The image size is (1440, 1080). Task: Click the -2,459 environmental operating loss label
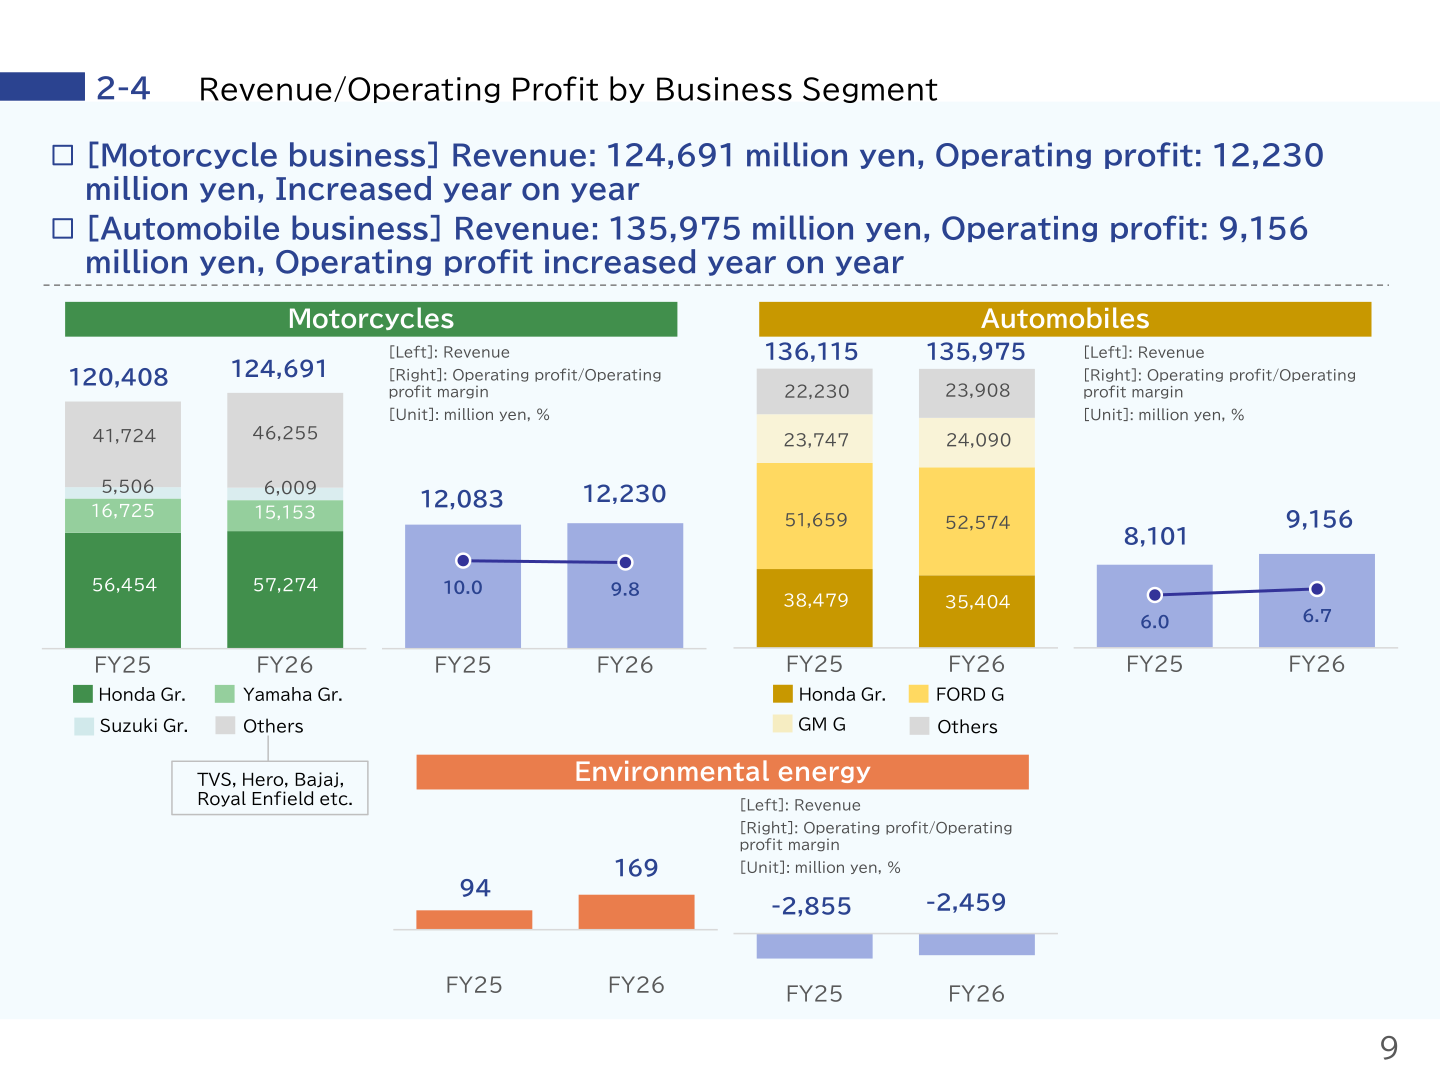click(x=966, y=903)
